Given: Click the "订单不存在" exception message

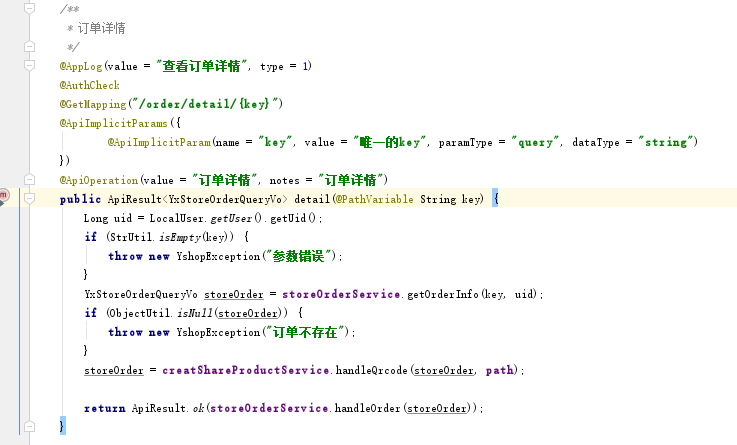Looking at the screenshot, I should click(x=305, y=332).
